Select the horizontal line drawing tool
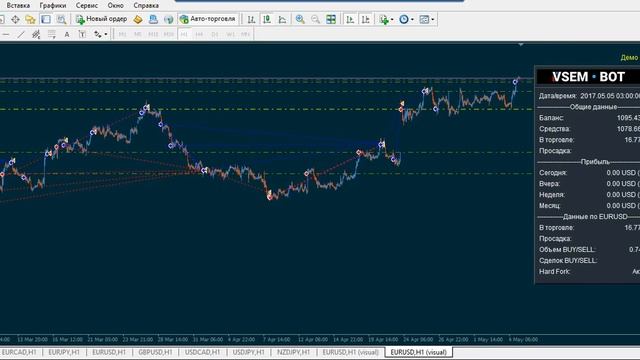The height and width of the screenshot is (360, 640). tap(6, 35)
